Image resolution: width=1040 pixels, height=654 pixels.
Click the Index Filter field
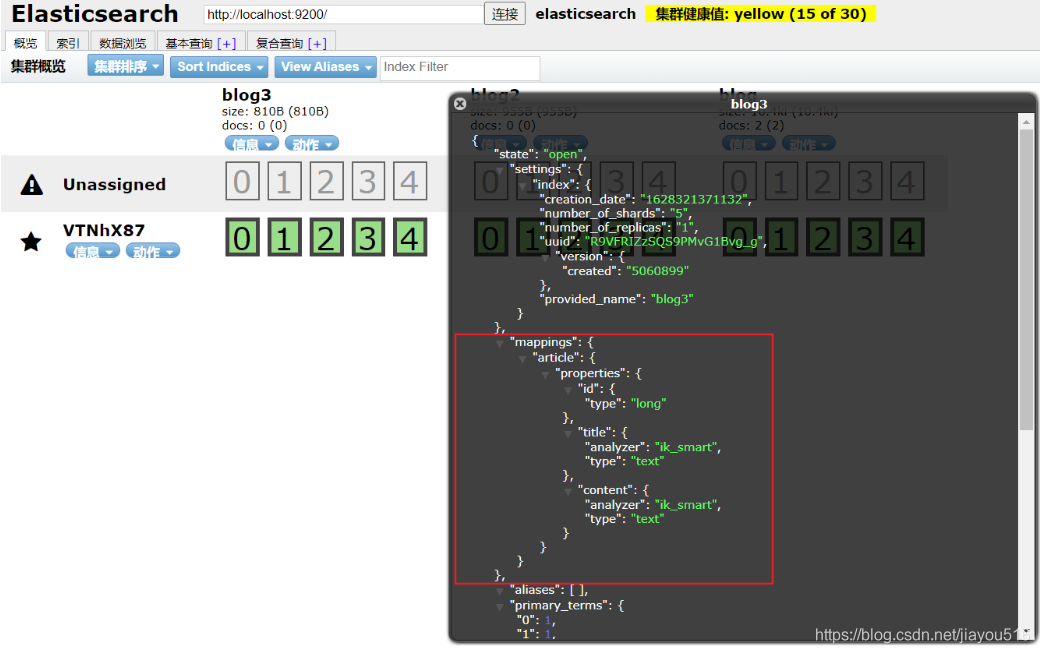460,67
